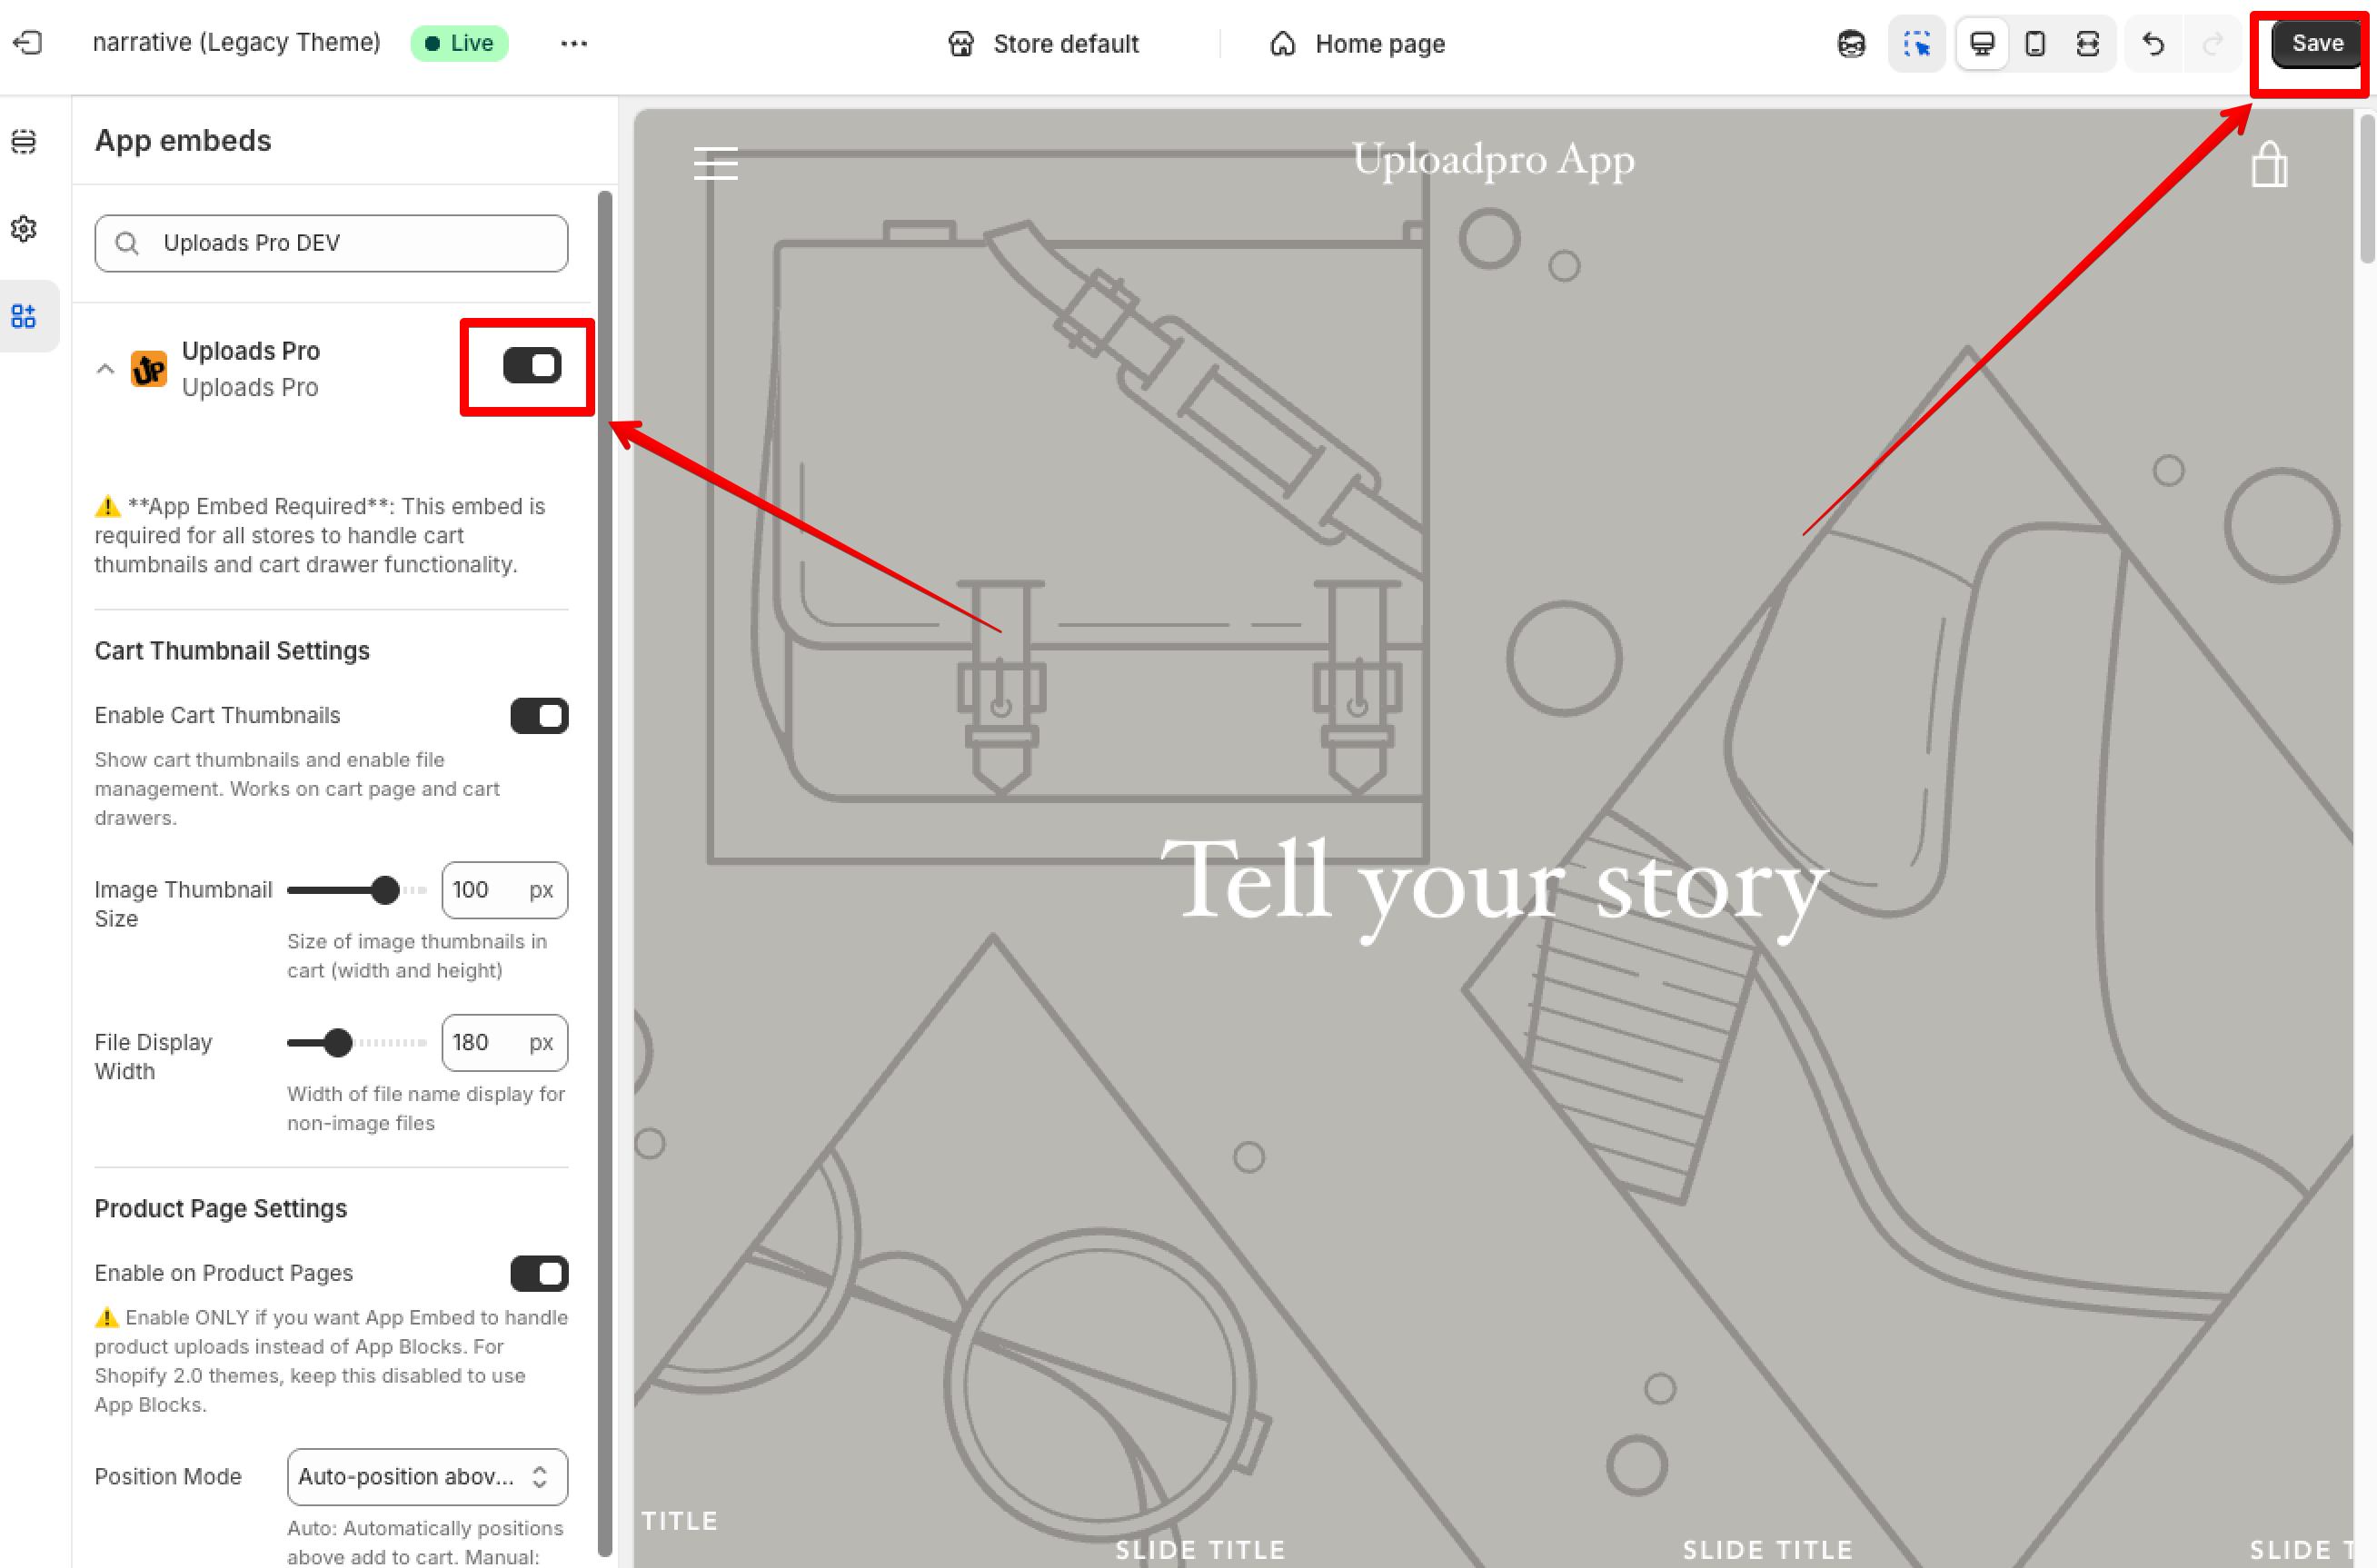Collapse the Uploads Pro embed settings
2377x1568 pixels.
tap(105, 369)
